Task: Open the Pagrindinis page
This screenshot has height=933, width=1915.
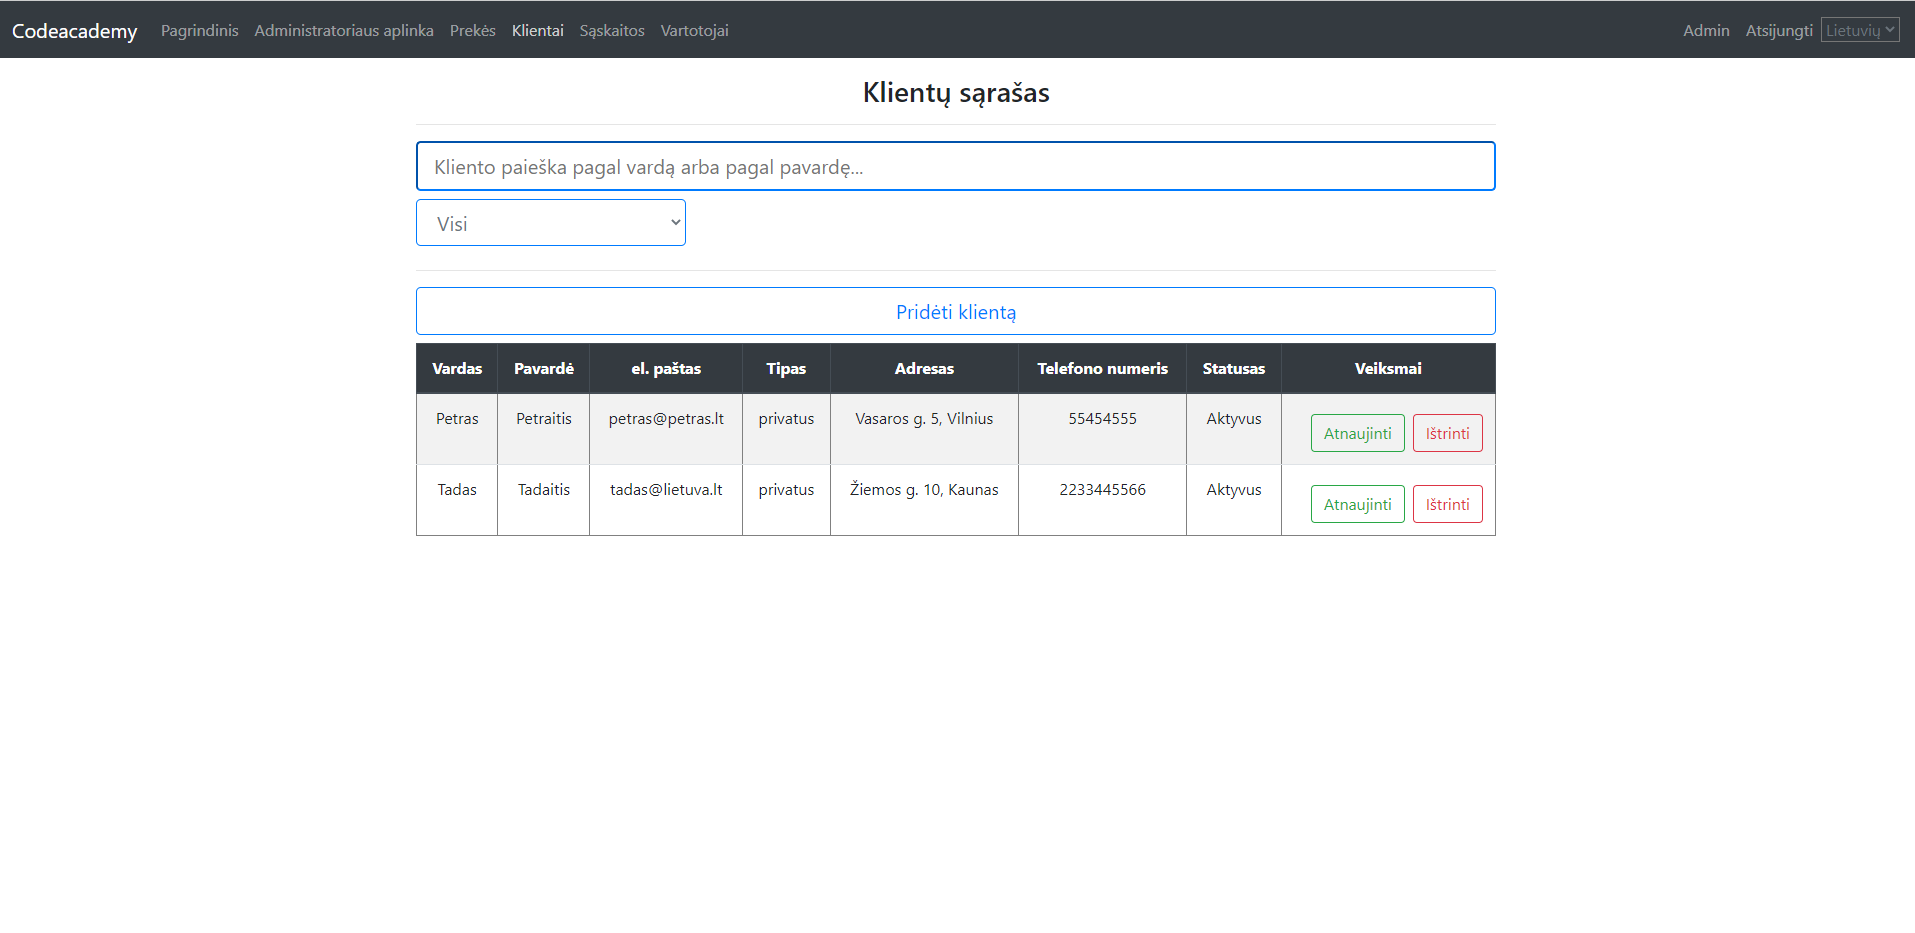Action: (x=199, y=30)
